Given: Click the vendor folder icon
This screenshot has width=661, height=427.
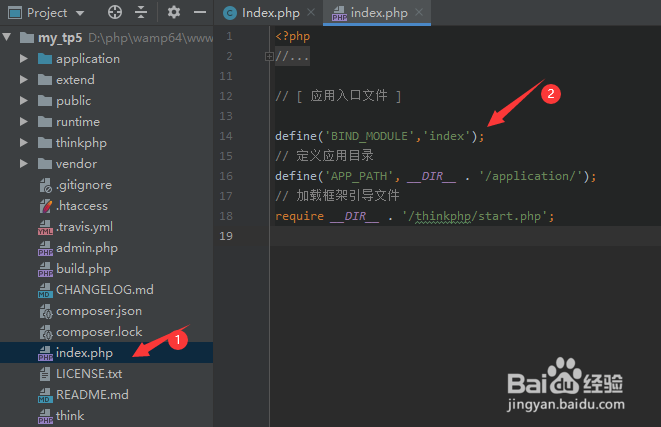Looking at the screenshot, I should point(45,163).
